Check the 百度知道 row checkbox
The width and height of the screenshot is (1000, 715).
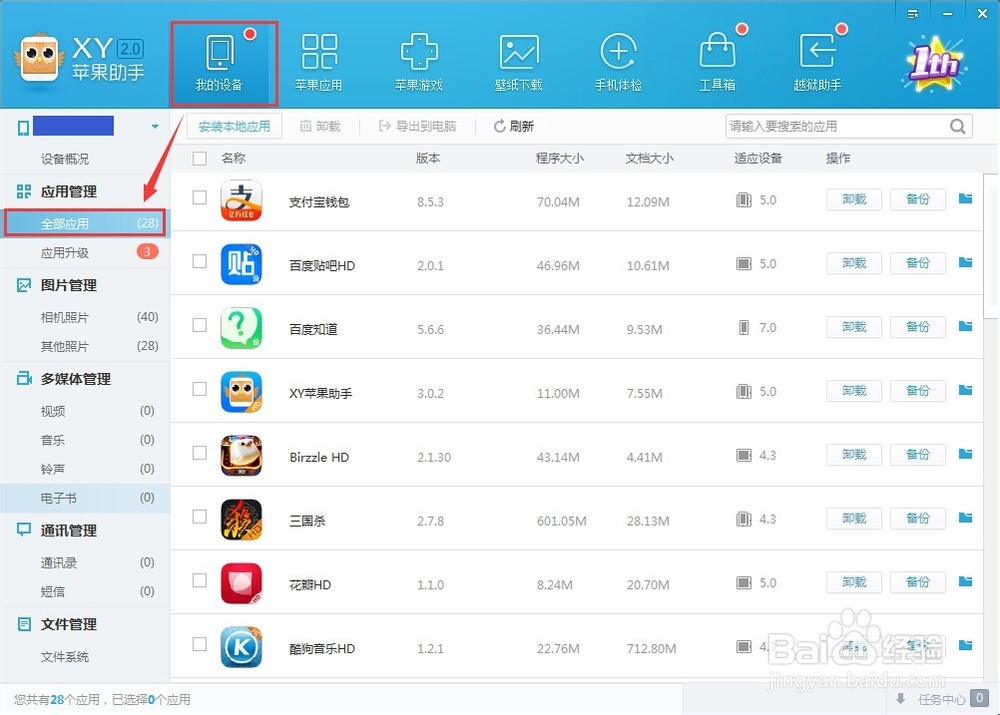coord(200,325)
